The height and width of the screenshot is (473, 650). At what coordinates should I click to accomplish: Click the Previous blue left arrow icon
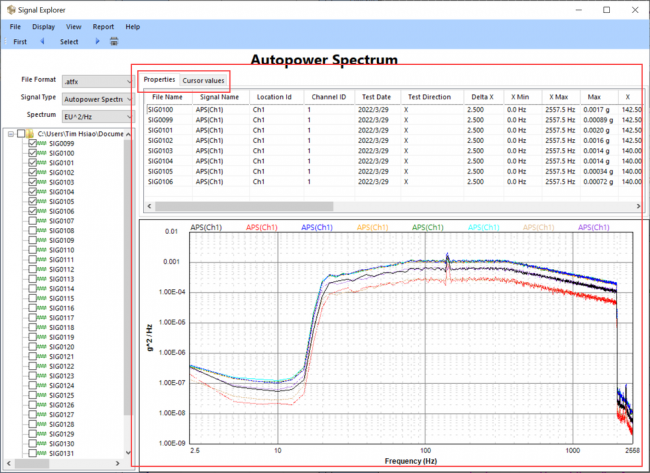pyautogui.click(x=42, y=42)
